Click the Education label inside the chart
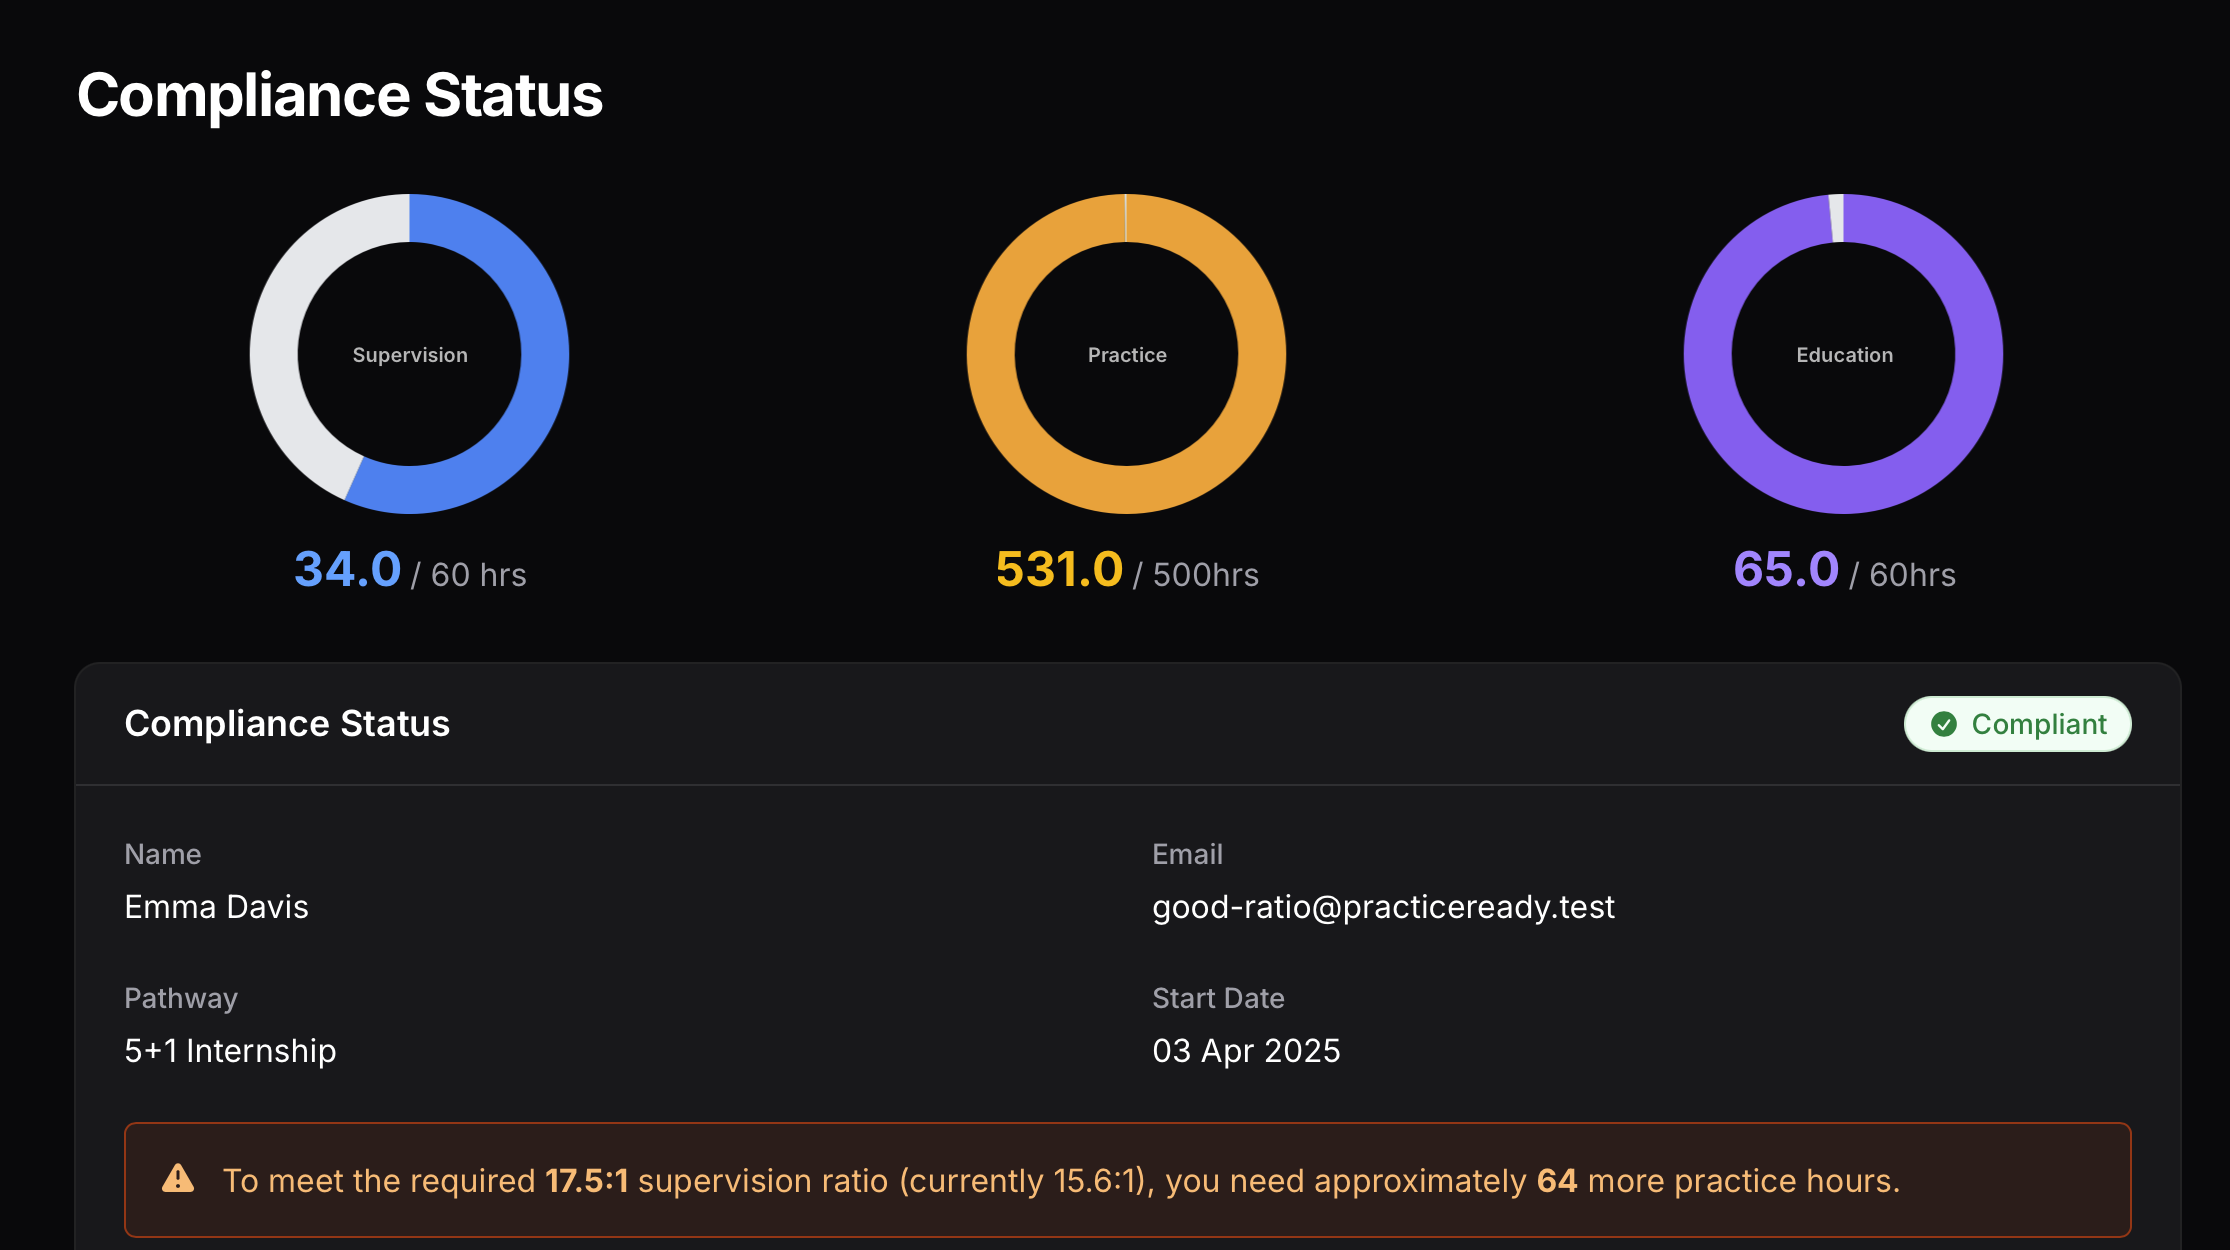This screenshot has width=2230, height=1250. click(x=1844, y=355)
